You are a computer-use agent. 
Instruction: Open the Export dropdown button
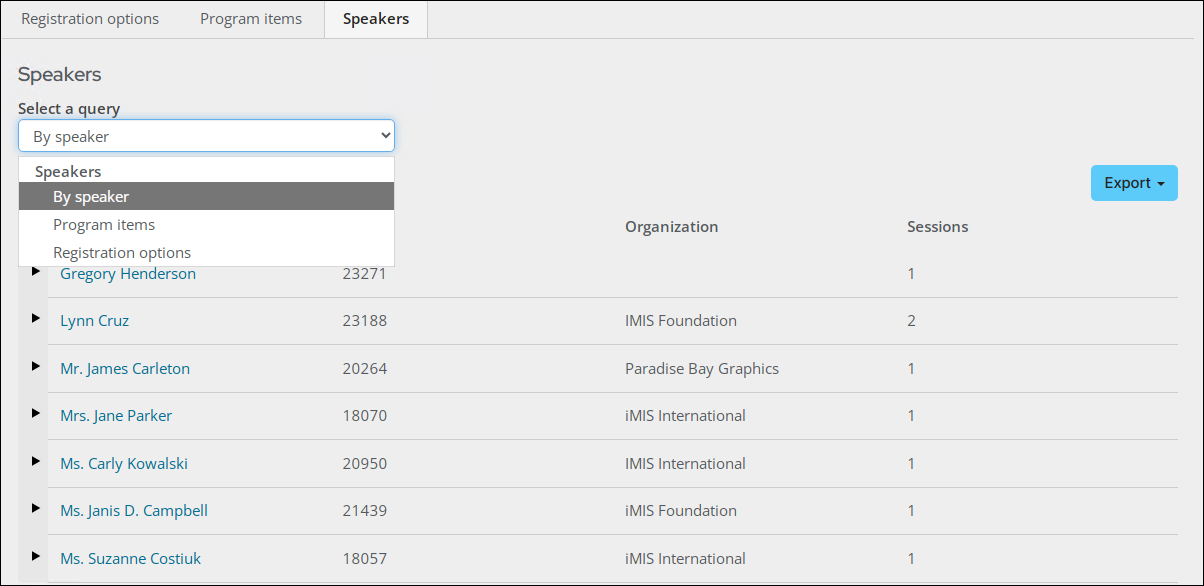(x=1133, y=183)
